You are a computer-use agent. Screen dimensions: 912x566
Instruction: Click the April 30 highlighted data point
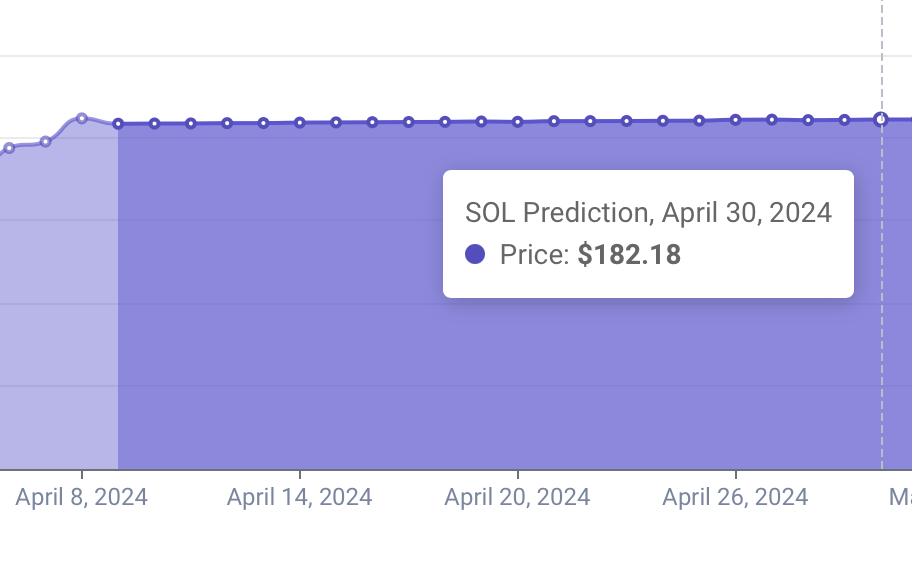click(x=881, y=119)
